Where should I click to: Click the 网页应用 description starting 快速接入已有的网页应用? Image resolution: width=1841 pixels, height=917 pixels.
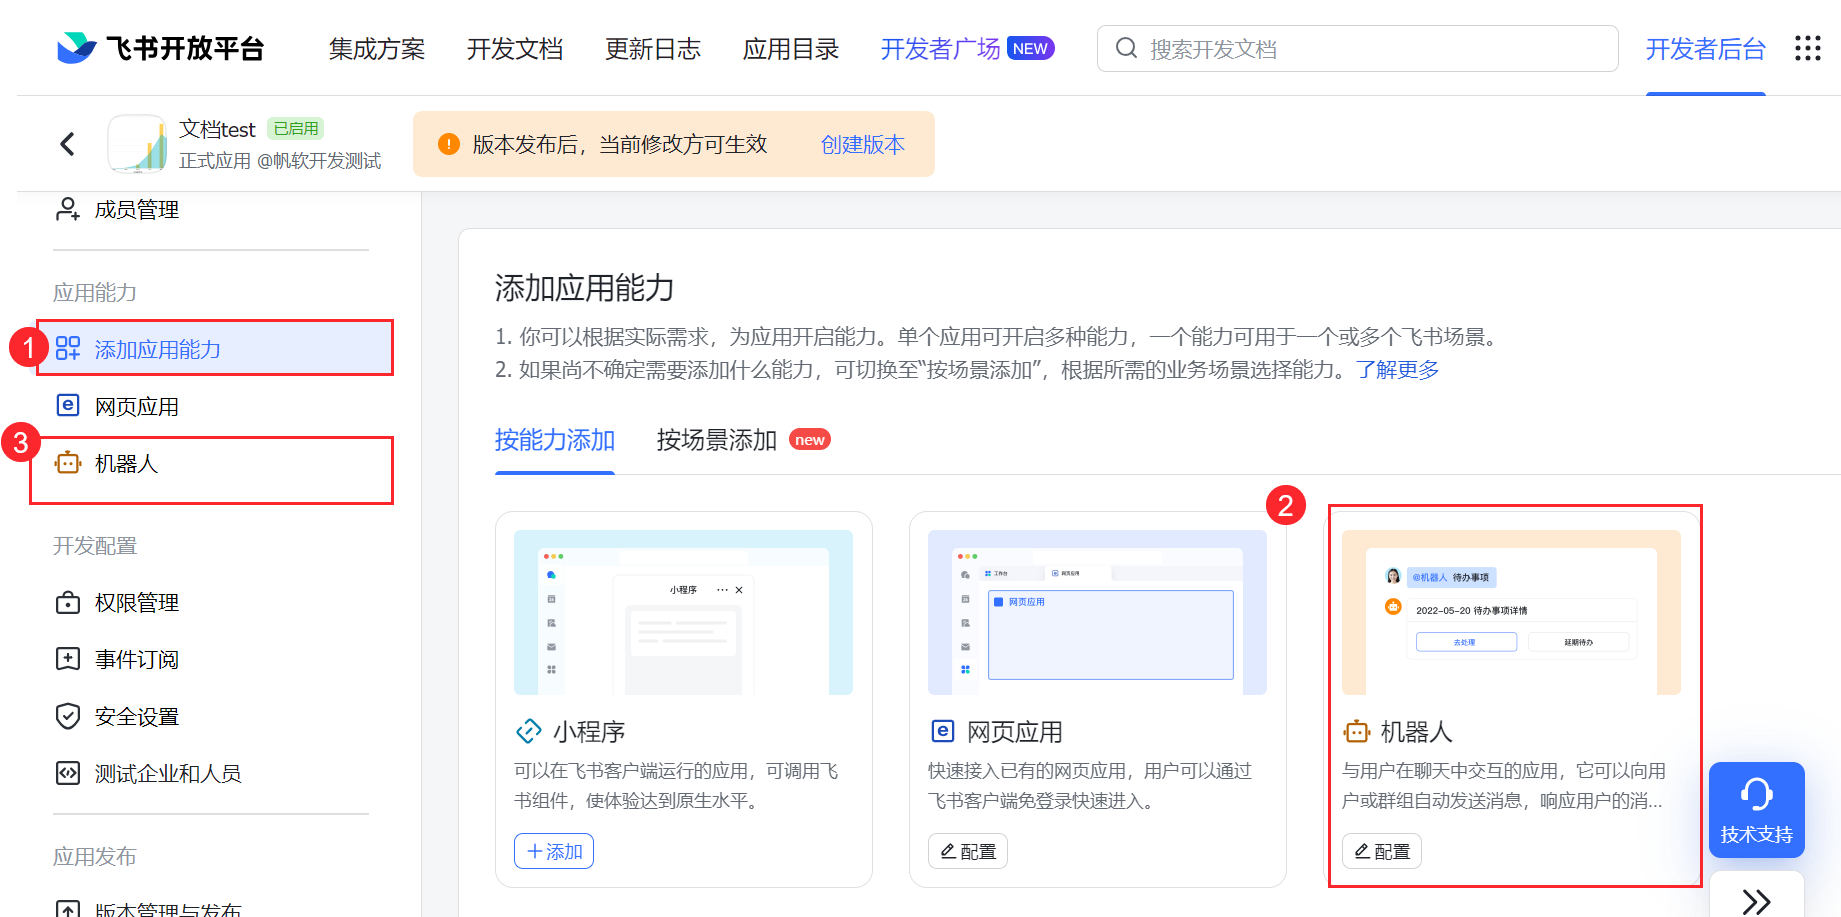[1090, 786]
